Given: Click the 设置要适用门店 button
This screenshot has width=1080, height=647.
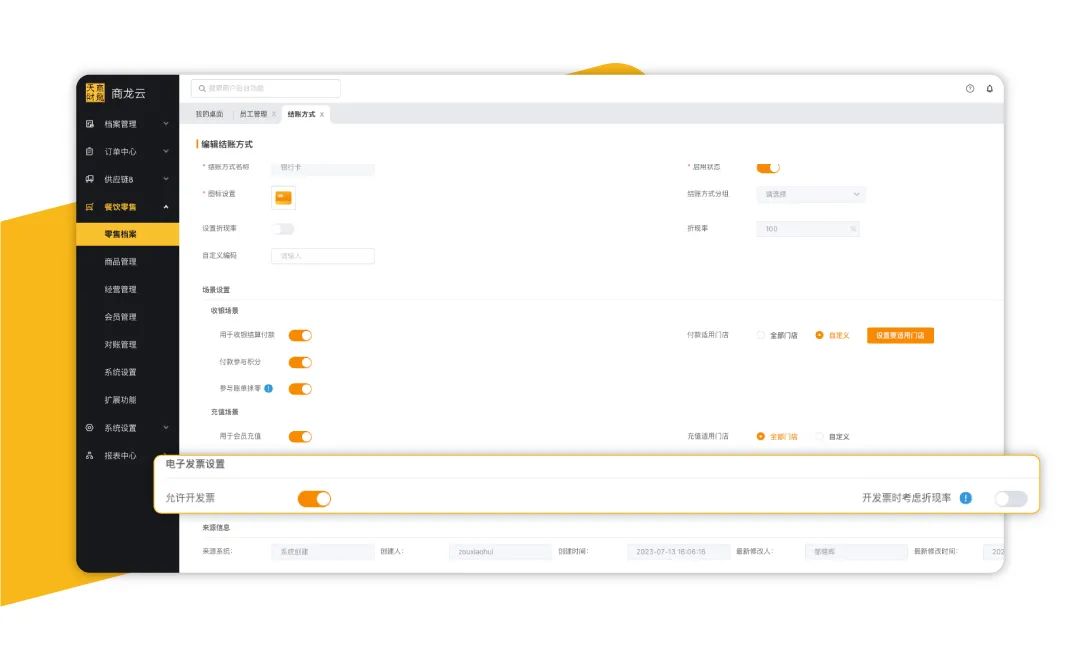Looking at the screenshot, I should (x=900, y=336).
